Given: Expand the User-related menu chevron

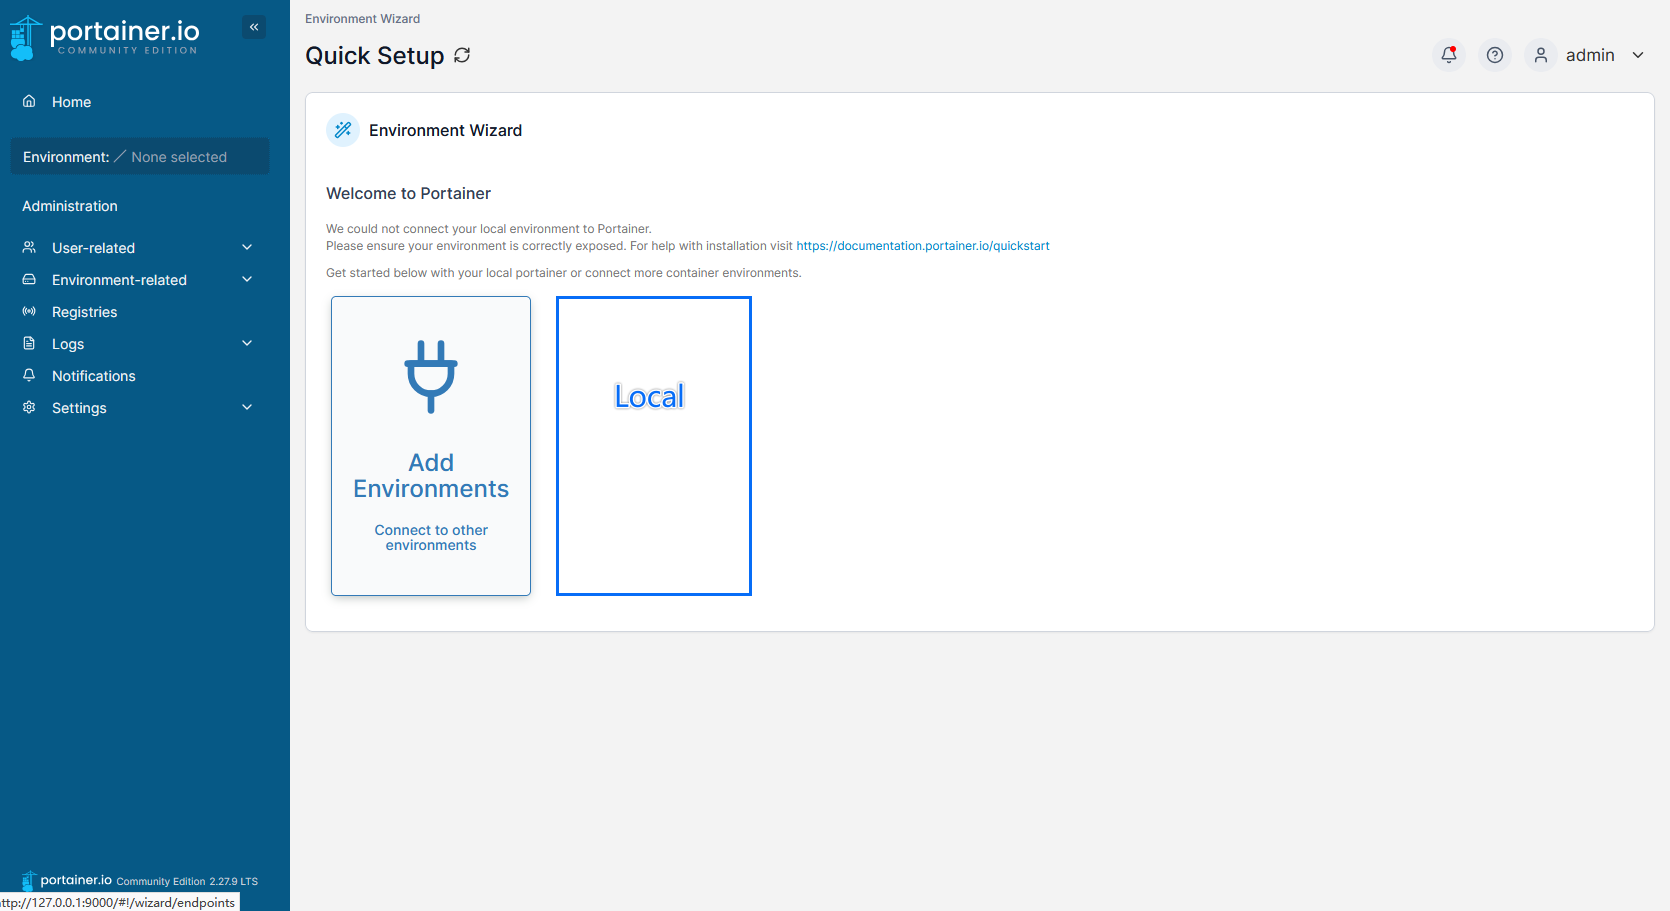Looking at the screenshot, I should (x=247, y=248).
